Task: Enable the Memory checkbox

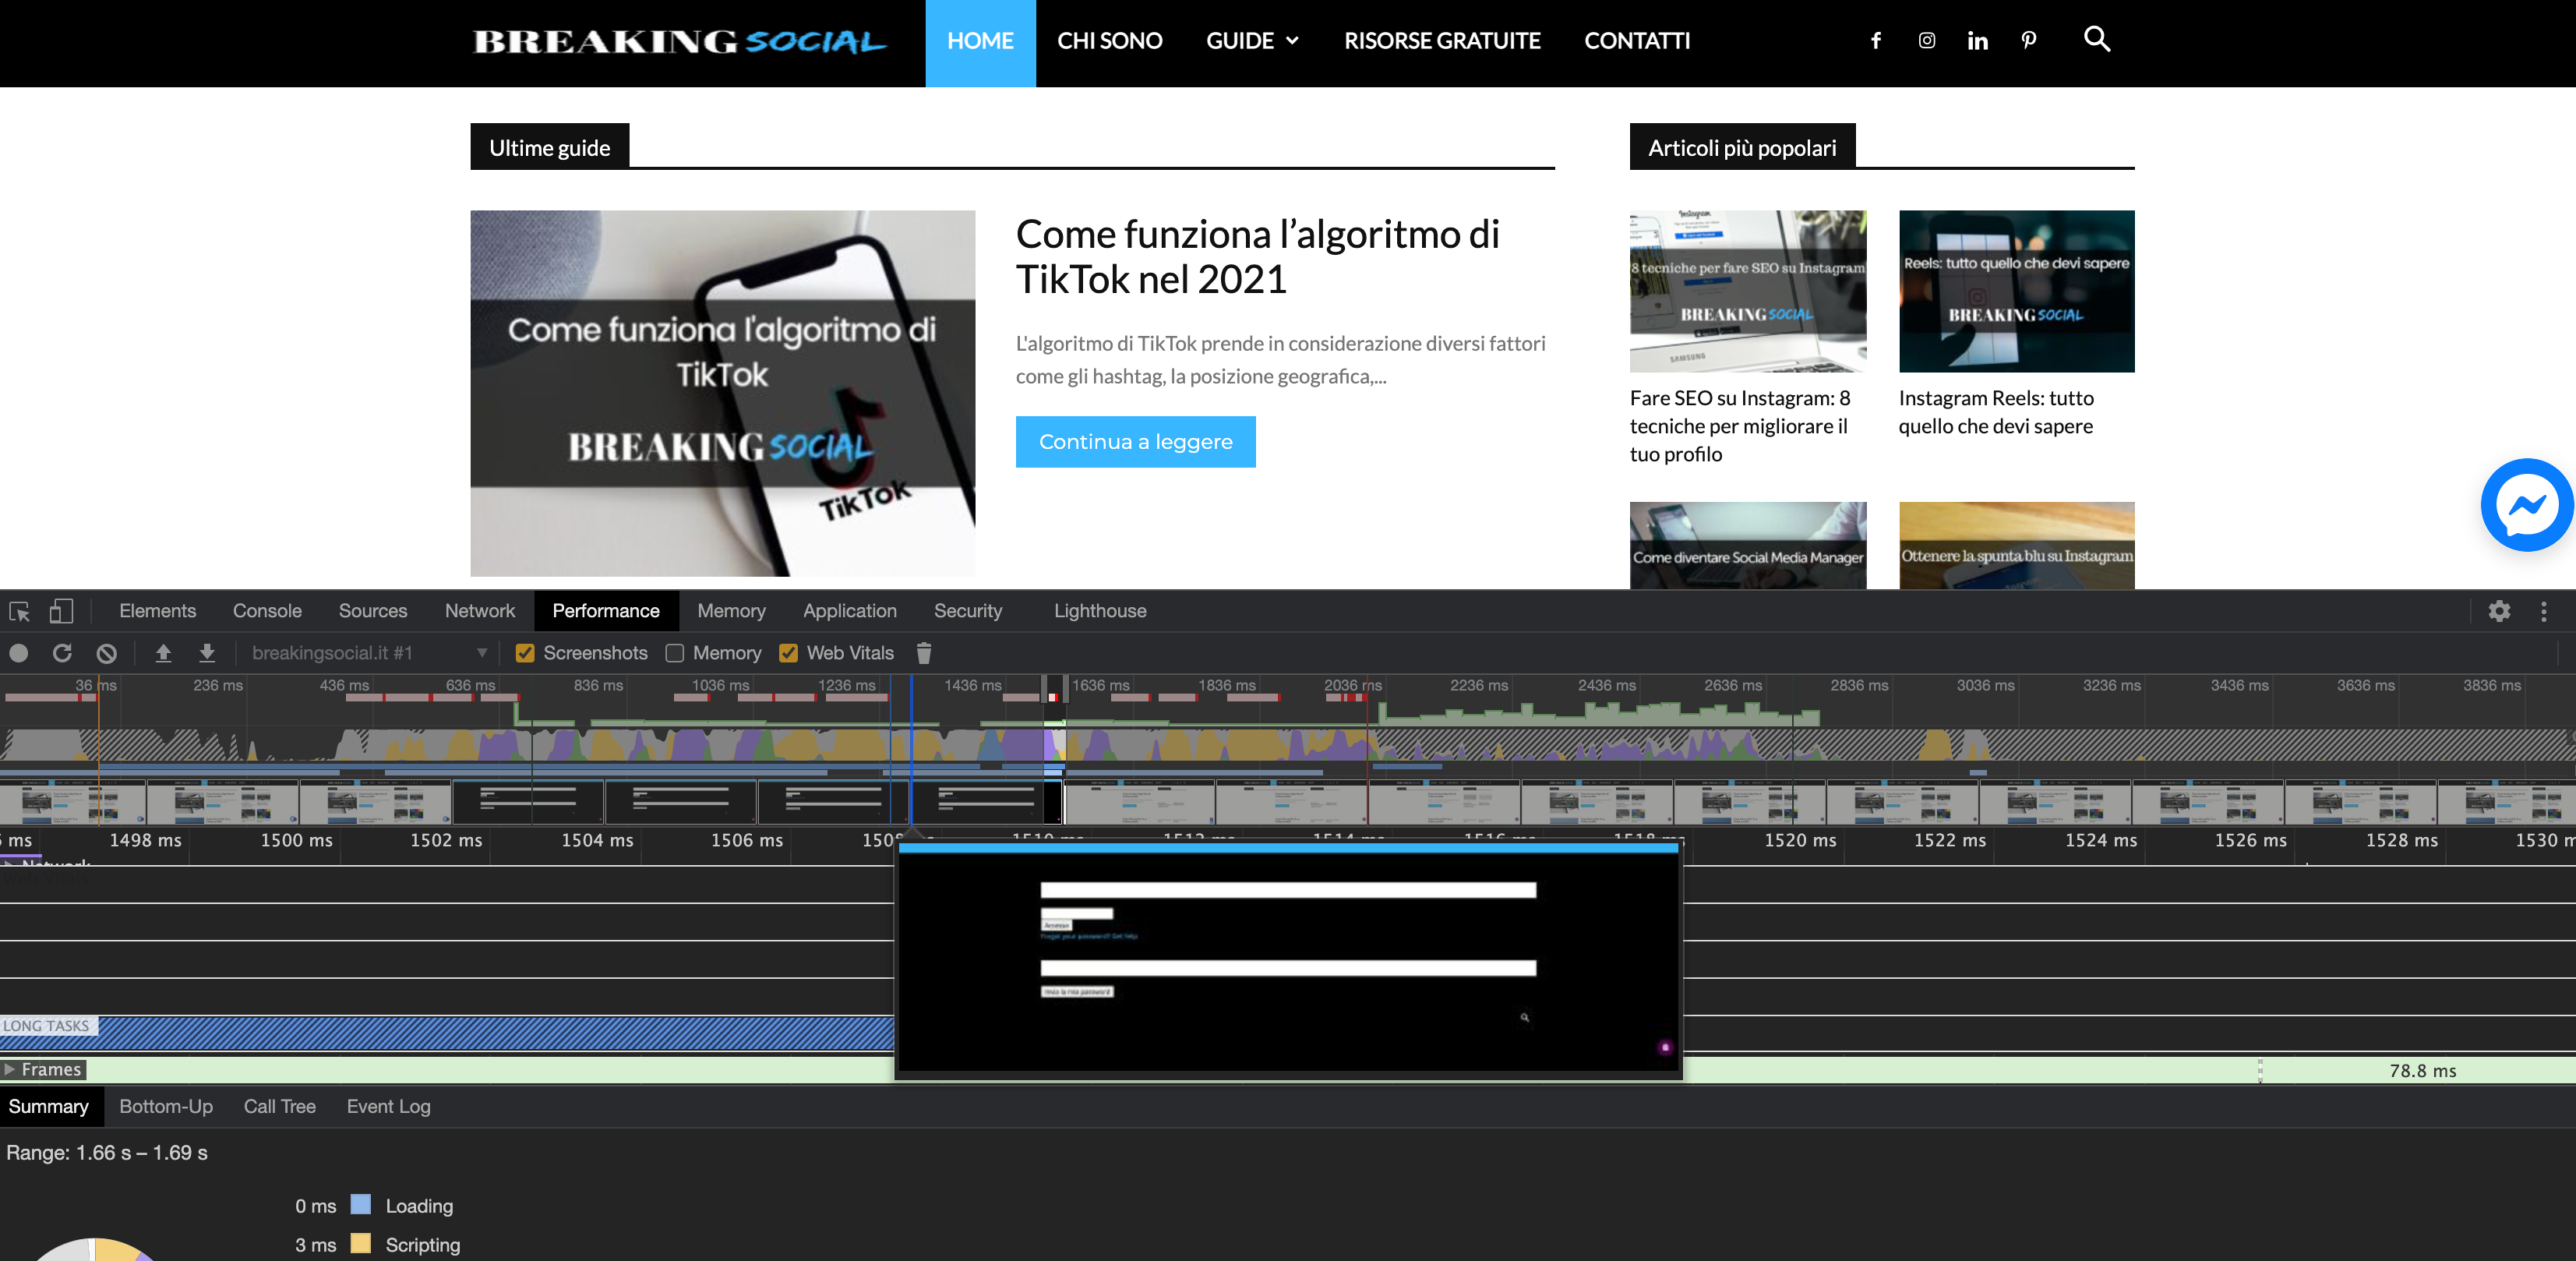Action: 675,653
